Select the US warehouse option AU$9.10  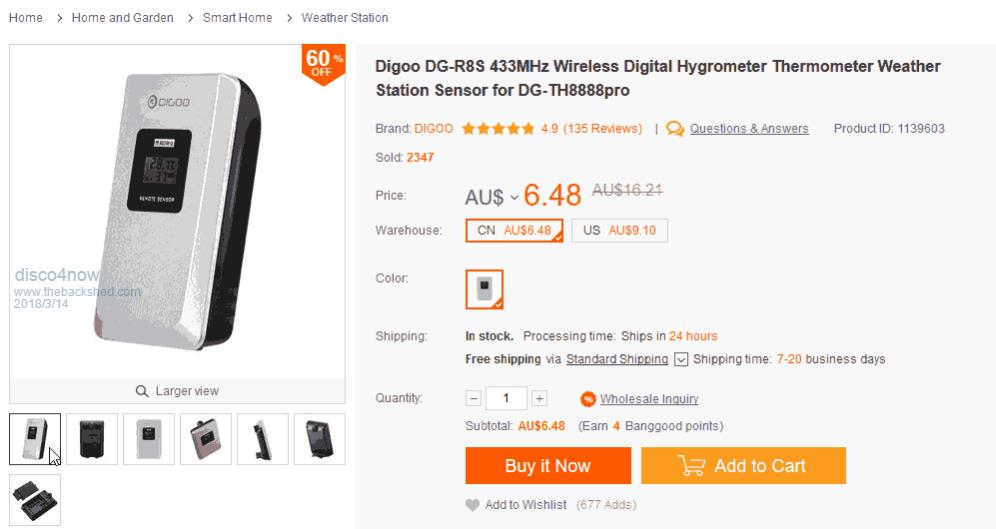click(619, 231)
